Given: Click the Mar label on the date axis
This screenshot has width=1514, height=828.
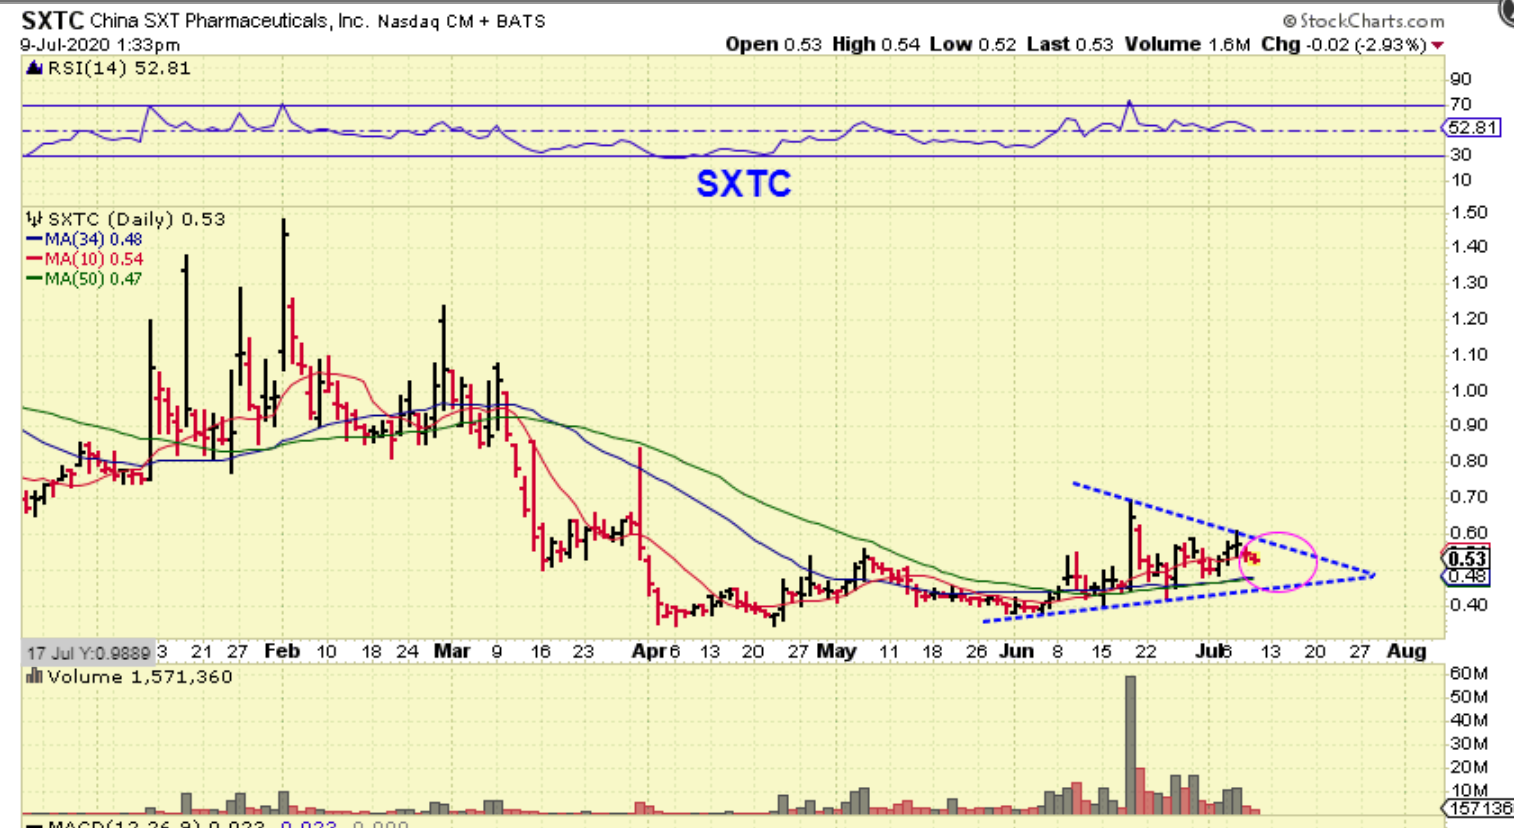Looking at the screenshot, I should [x=452, y=651].
